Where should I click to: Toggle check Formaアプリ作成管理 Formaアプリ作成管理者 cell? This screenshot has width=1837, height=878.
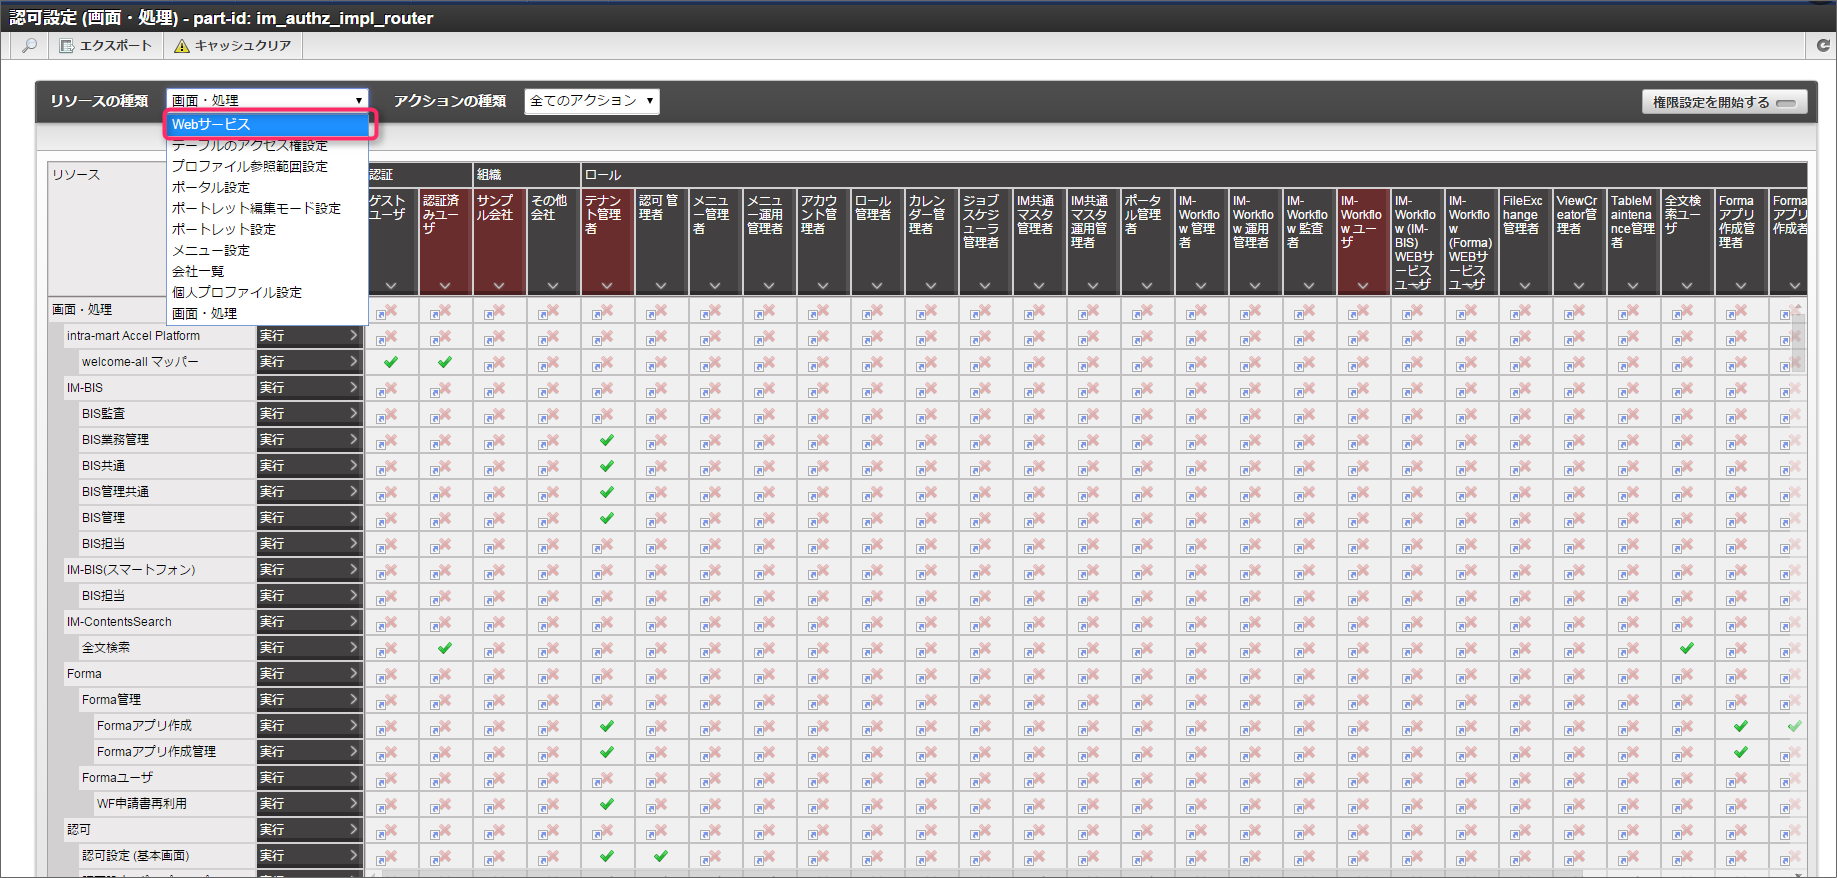1741,752
